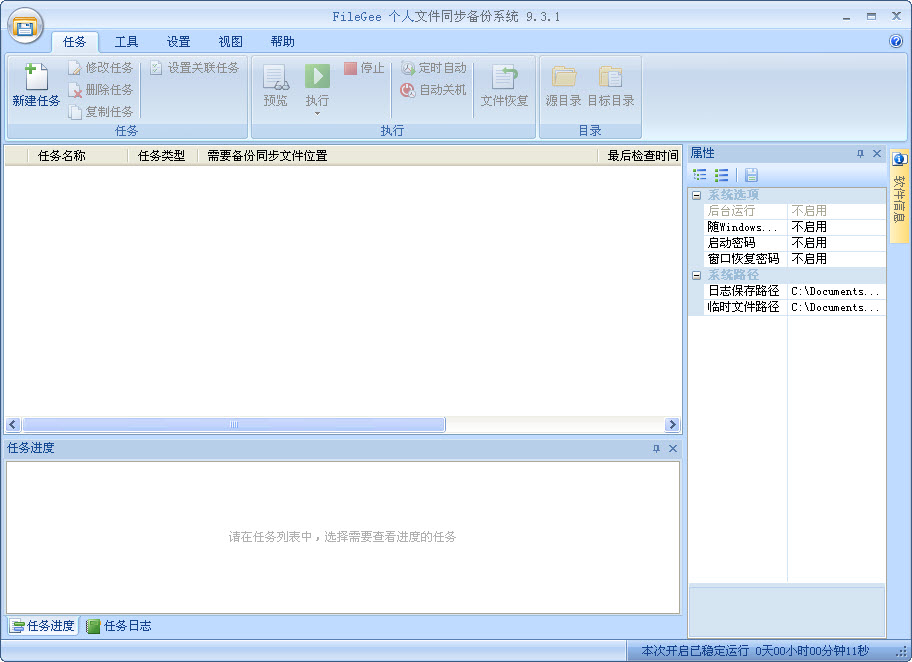Click 最后检查时间 column header
The image size is (912, 662).
click(640, 156)
